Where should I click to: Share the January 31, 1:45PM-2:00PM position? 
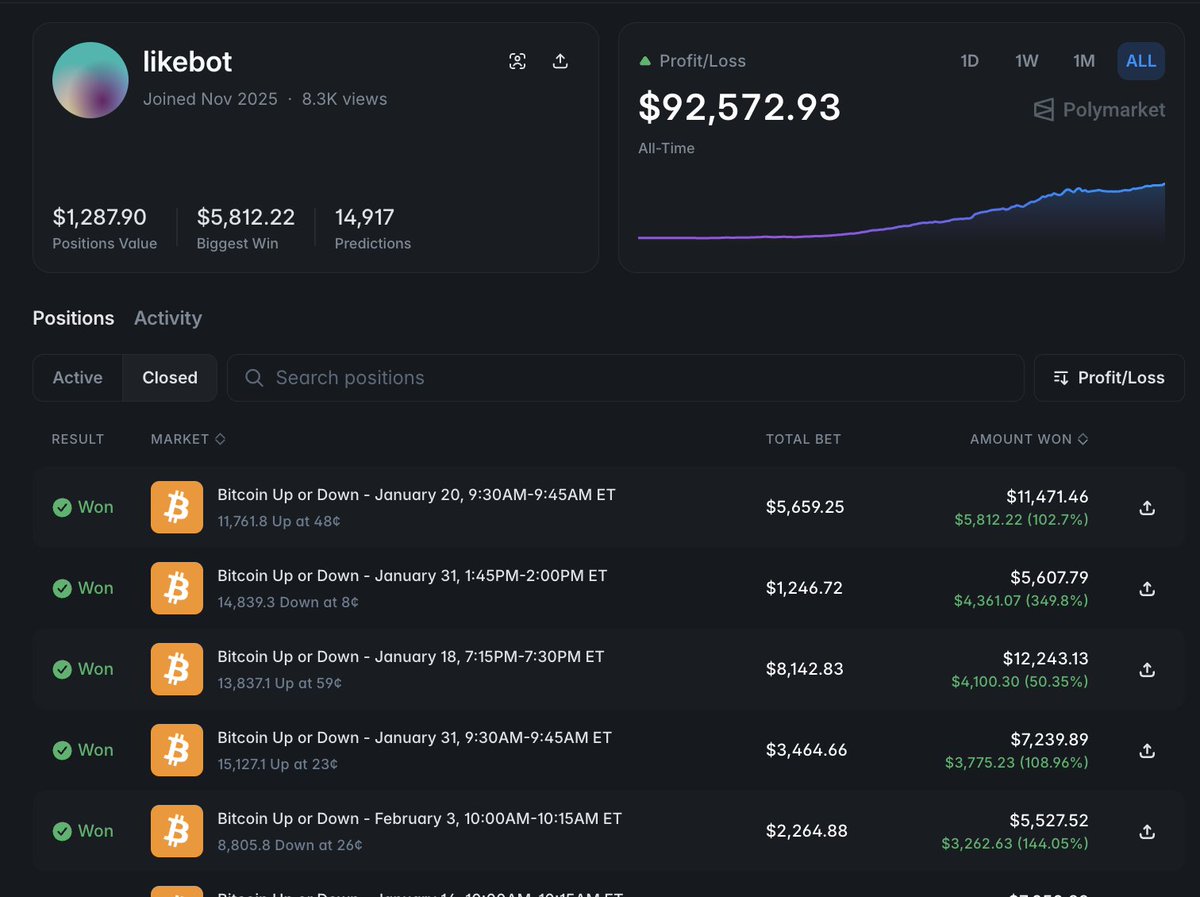click(1147, 588)
